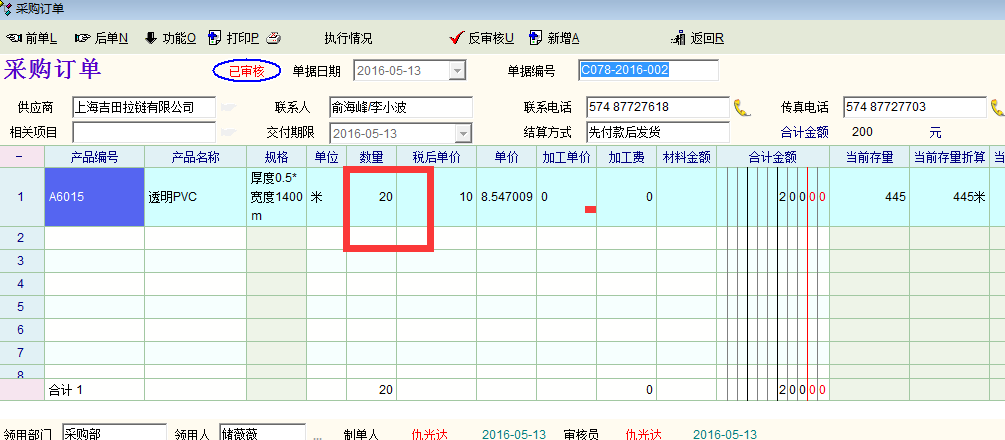Open the 功能O function menu
The width and height of the screenshot is (1005, 440).
(170, 38)
